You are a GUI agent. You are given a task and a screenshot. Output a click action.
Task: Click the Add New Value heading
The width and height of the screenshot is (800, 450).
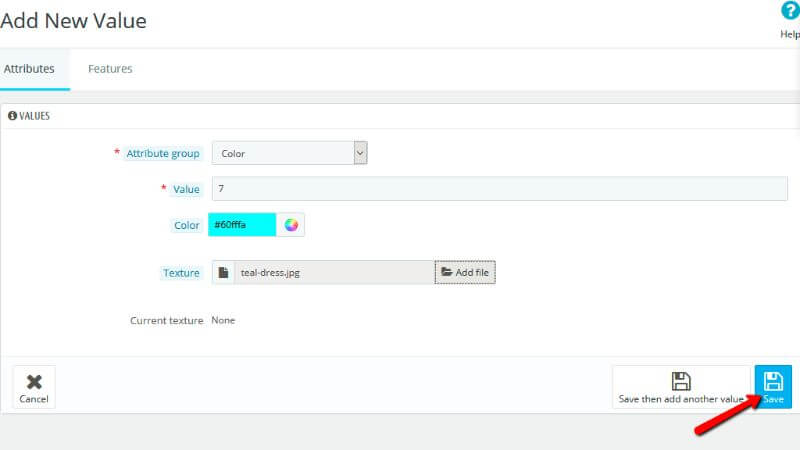tap(73, 21)
